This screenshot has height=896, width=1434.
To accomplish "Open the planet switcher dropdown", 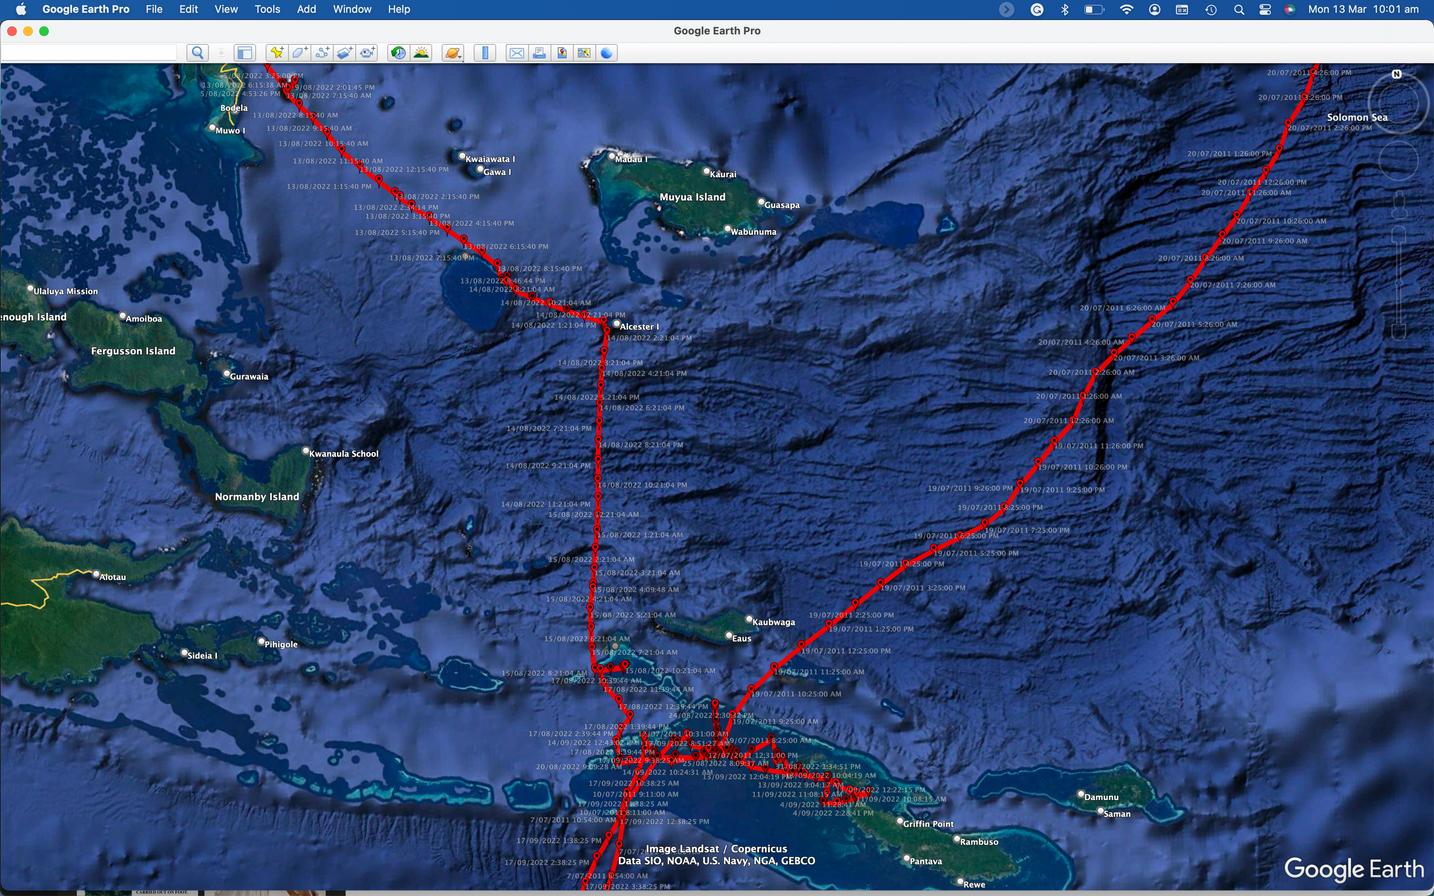I will [453, 53].
